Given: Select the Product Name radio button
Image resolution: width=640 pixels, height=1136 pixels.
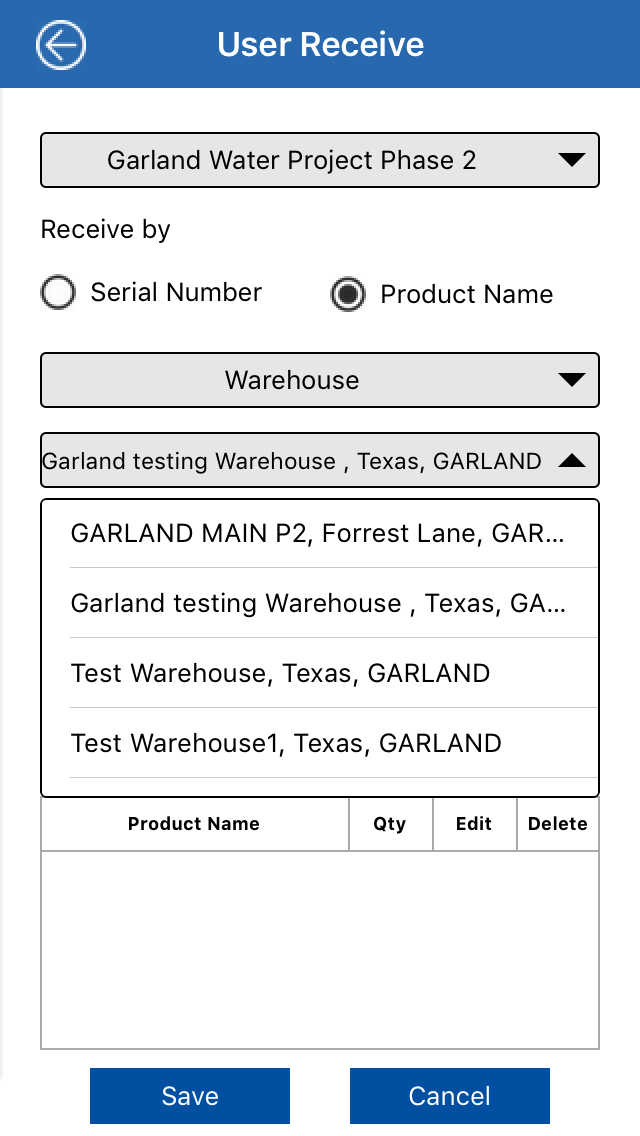Looking at the screenshot, I should [x=348, y=295].
